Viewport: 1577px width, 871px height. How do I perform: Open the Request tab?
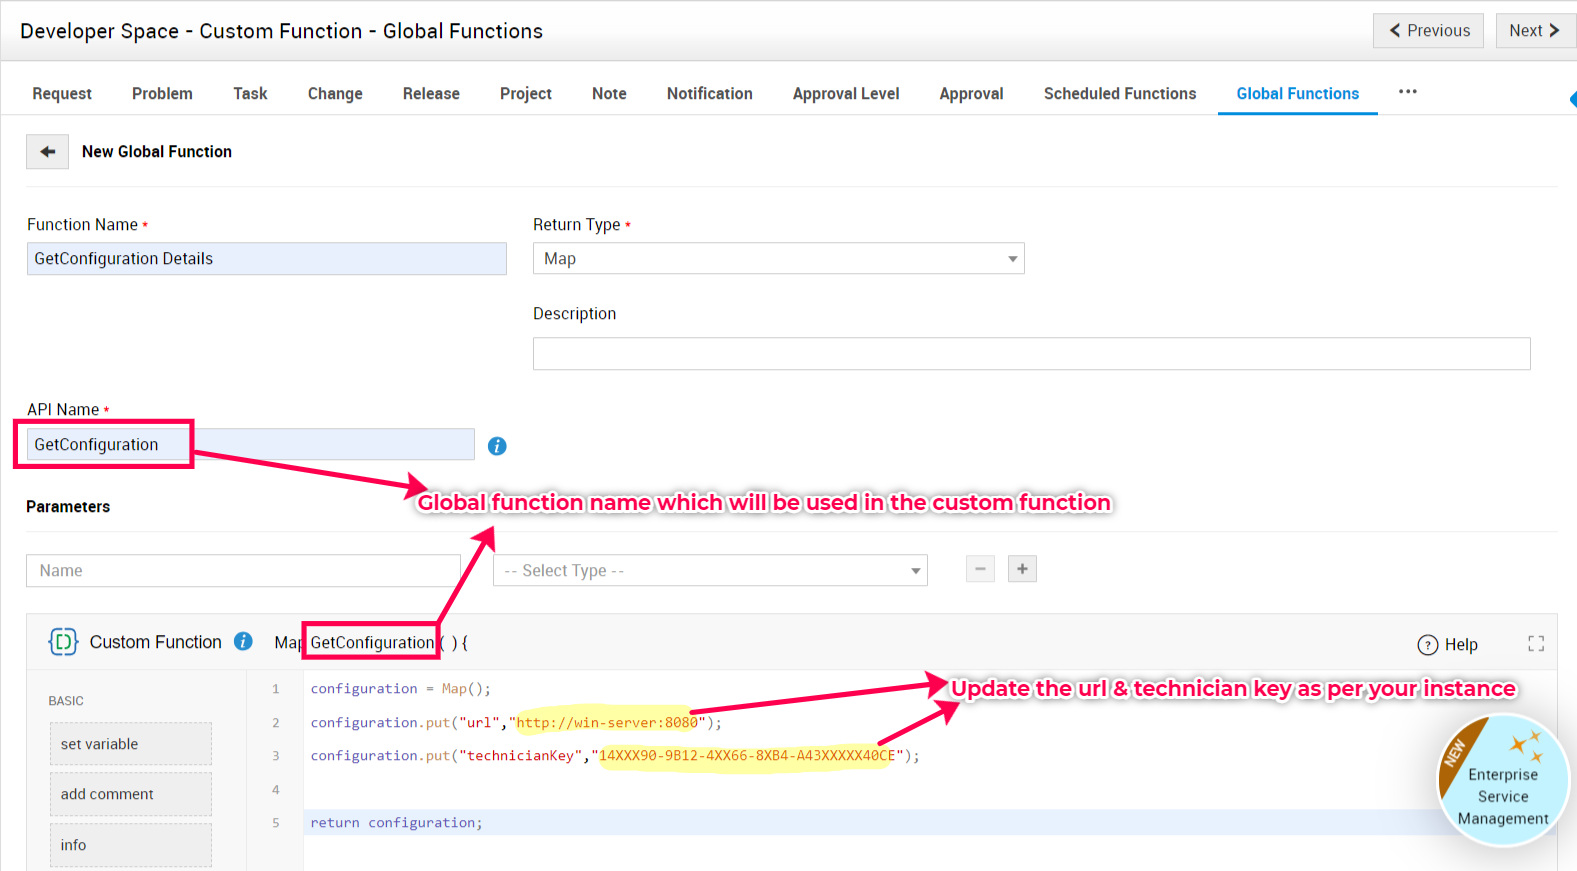62,94
